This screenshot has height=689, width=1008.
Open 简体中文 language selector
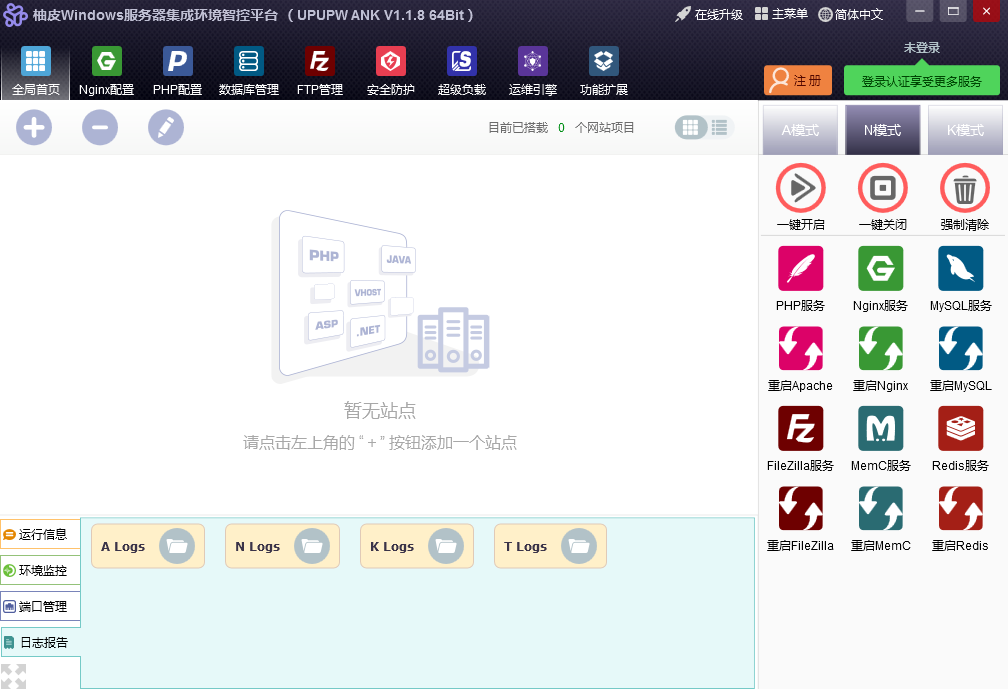[x=851, y=14]
